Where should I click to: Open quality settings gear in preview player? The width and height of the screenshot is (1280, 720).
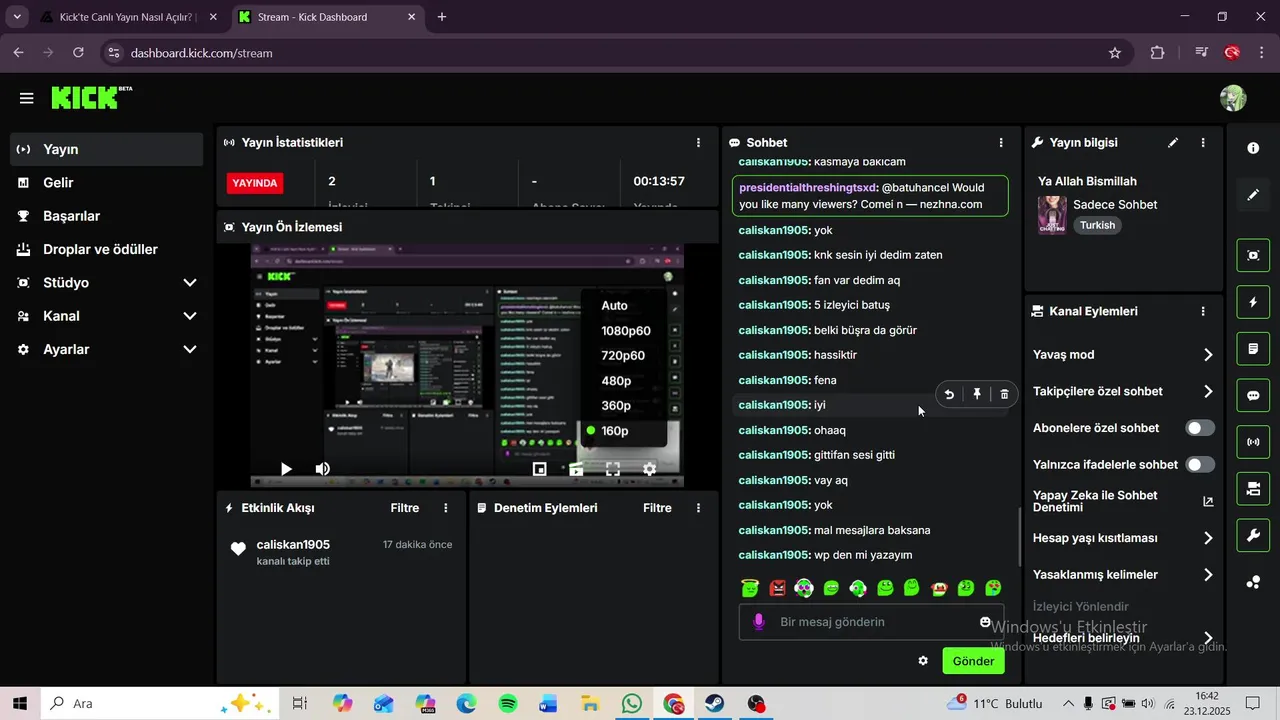point(650,469)
